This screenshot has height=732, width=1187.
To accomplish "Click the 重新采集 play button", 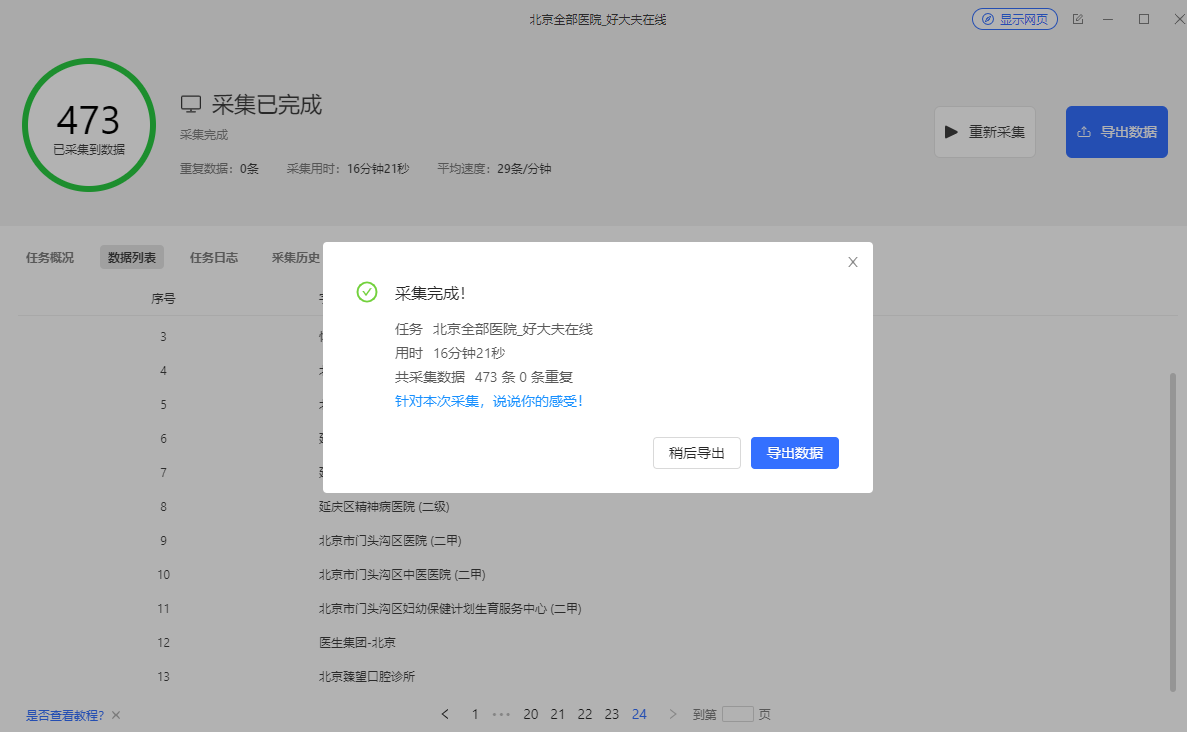I will tap(984, 132).
